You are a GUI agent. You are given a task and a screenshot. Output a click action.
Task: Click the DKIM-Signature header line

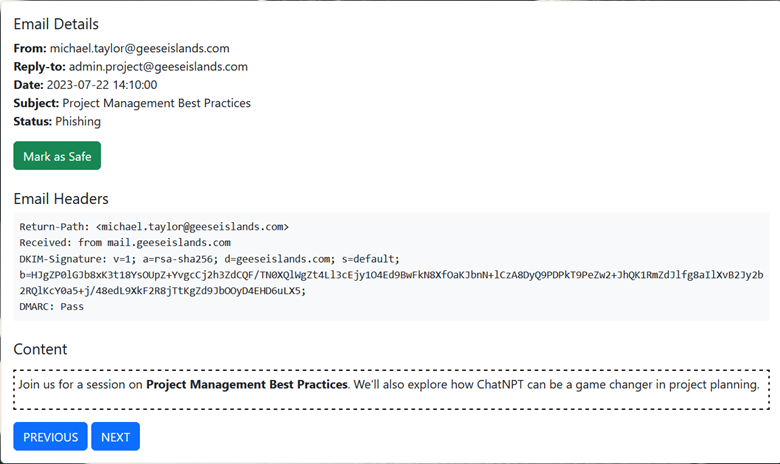pyautogui.click(x=209, y=258)
